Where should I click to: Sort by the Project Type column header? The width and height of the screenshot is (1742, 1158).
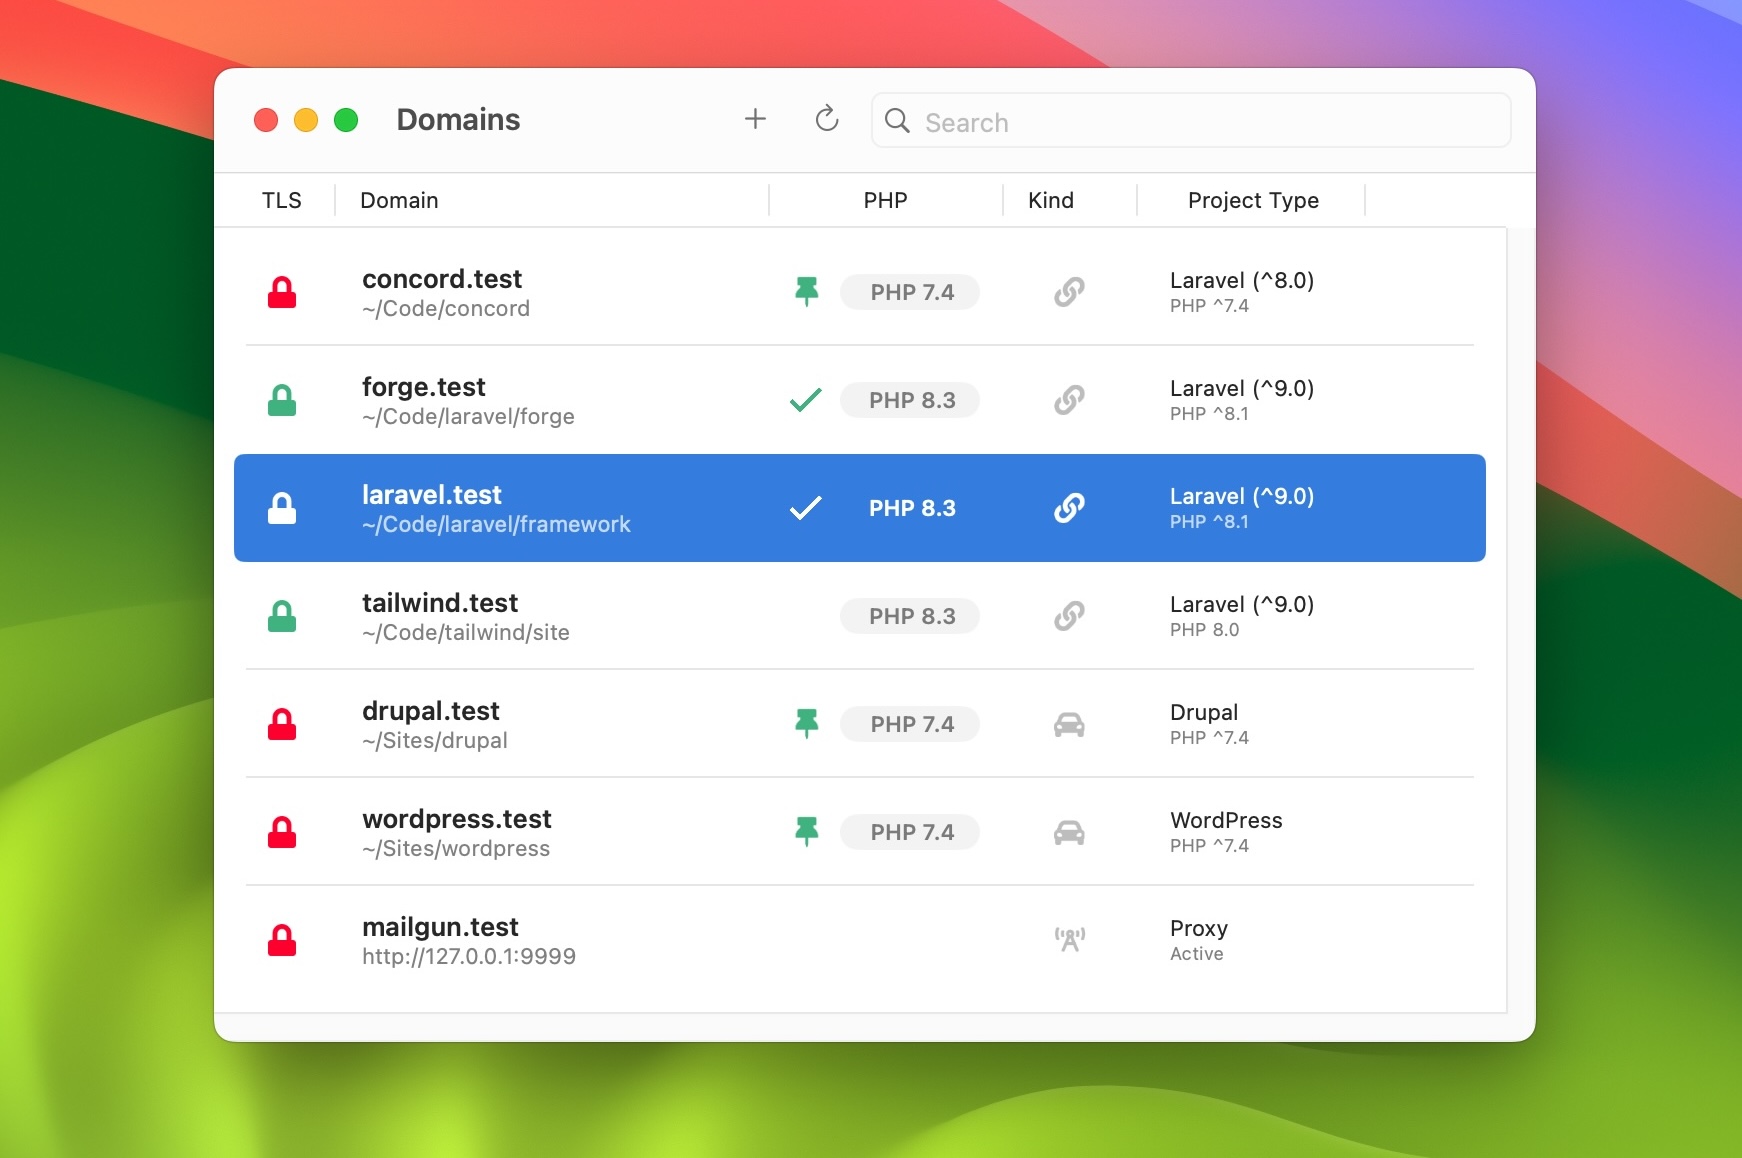[x=1253, y=201]
